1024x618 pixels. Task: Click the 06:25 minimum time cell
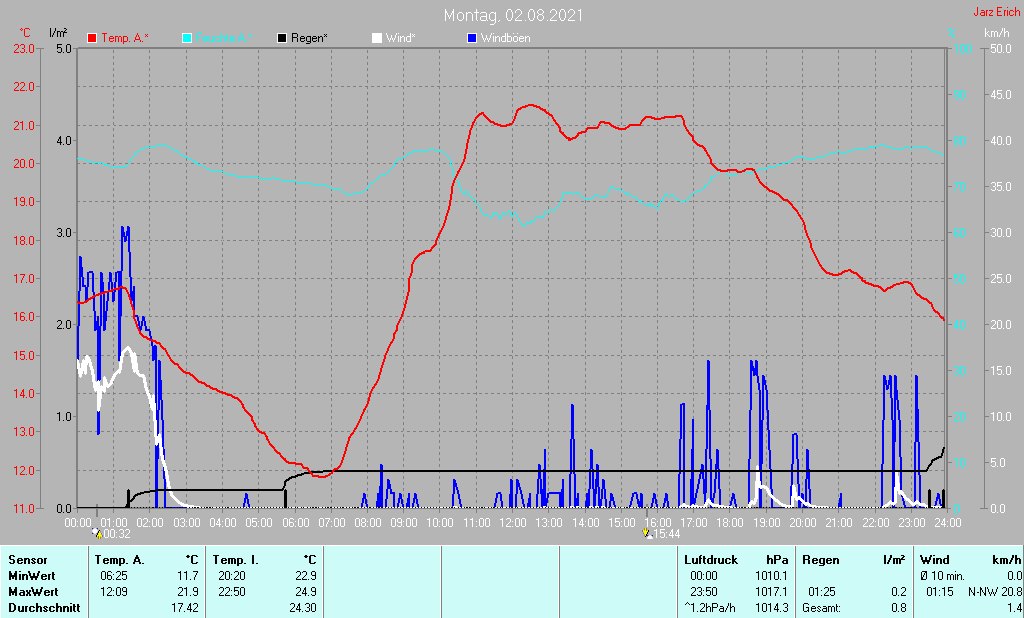tap(114, 576)
